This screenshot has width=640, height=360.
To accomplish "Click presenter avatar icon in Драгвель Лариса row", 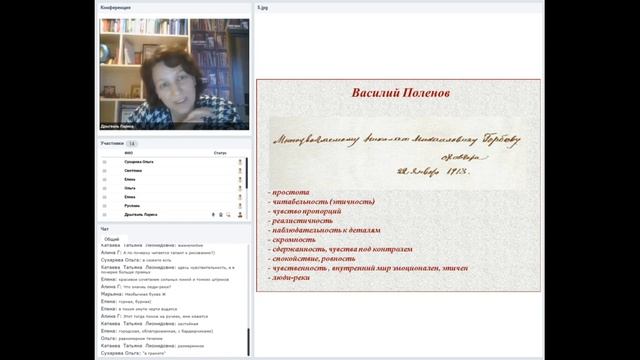I will coord(240,215).
